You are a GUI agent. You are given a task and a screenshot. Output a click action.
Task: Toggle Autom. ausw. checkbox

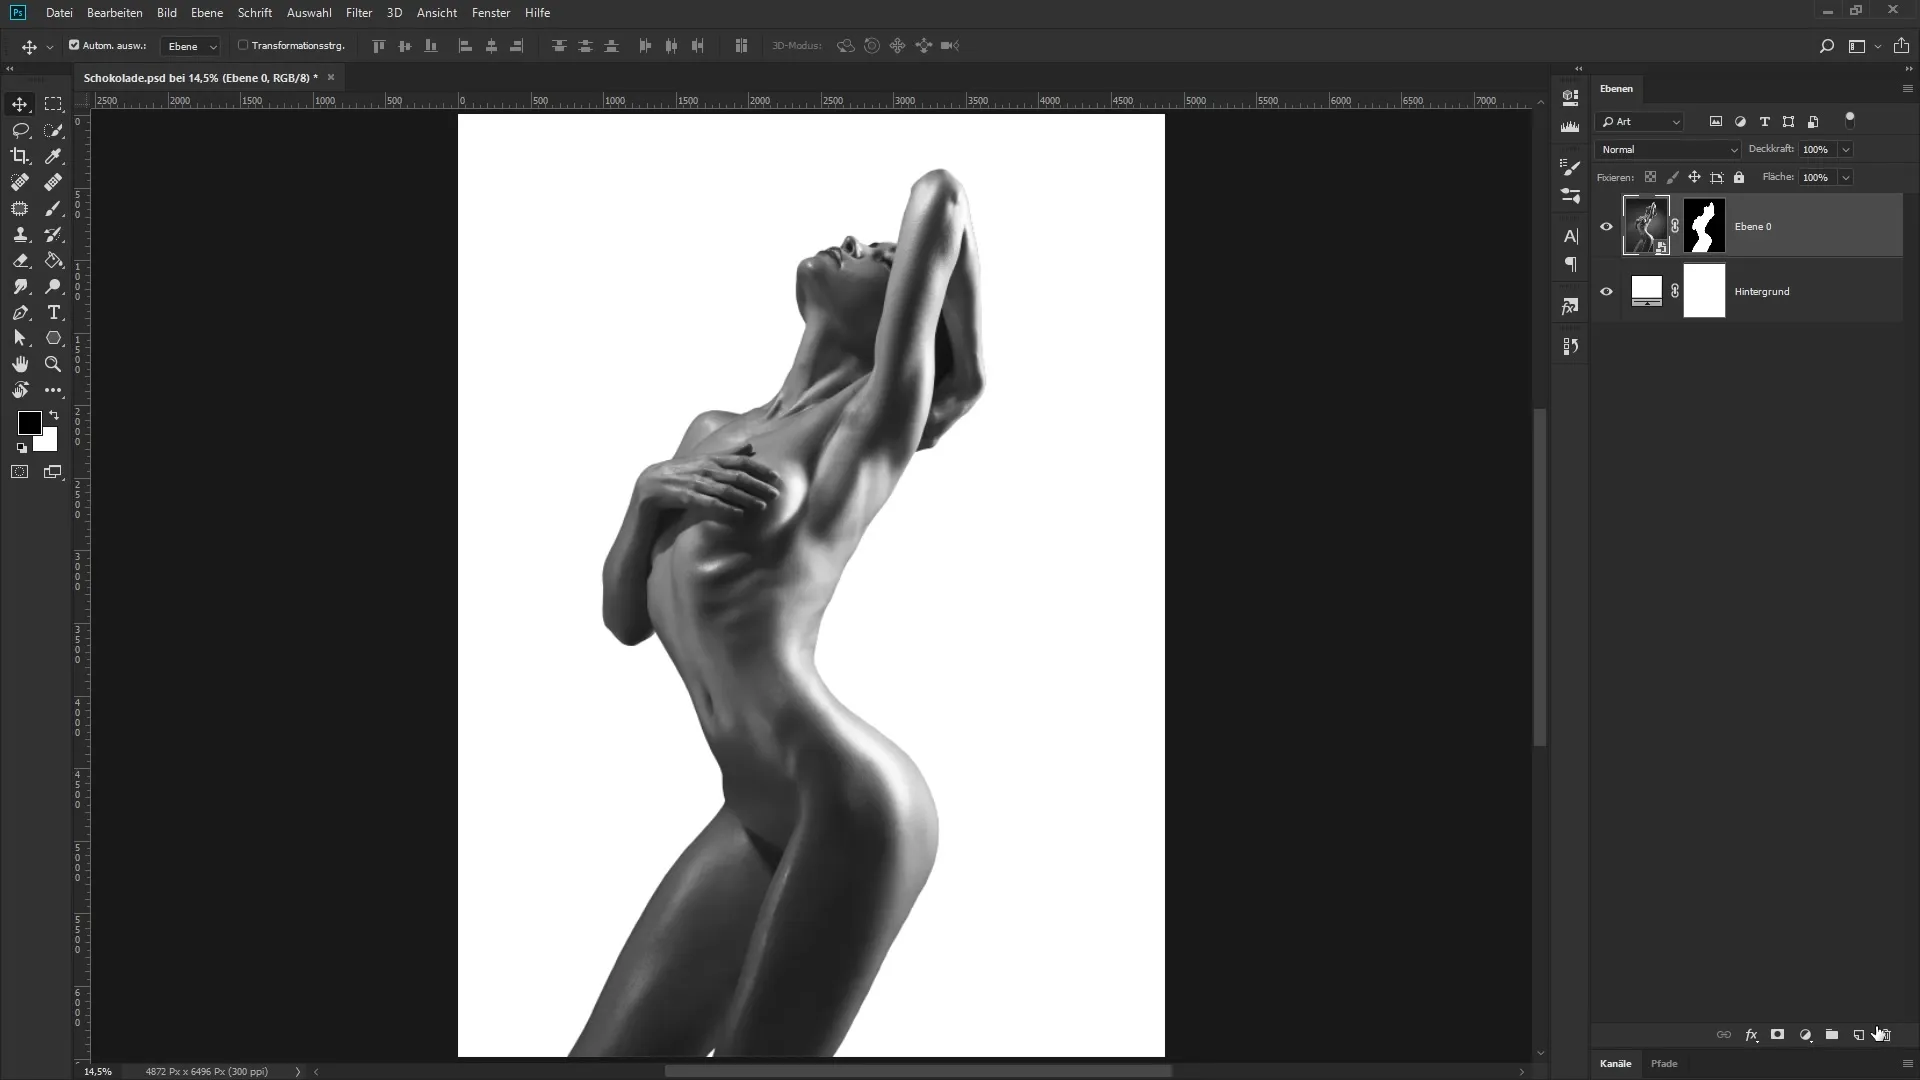(74, 45)
